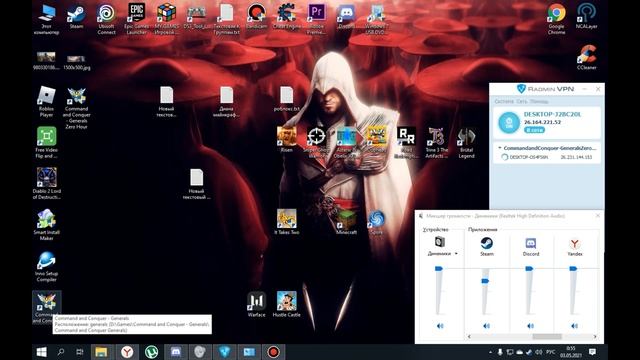The image size is (640, 360).
Task: Select the Risen desktop icon
Action: coord(287,140)
